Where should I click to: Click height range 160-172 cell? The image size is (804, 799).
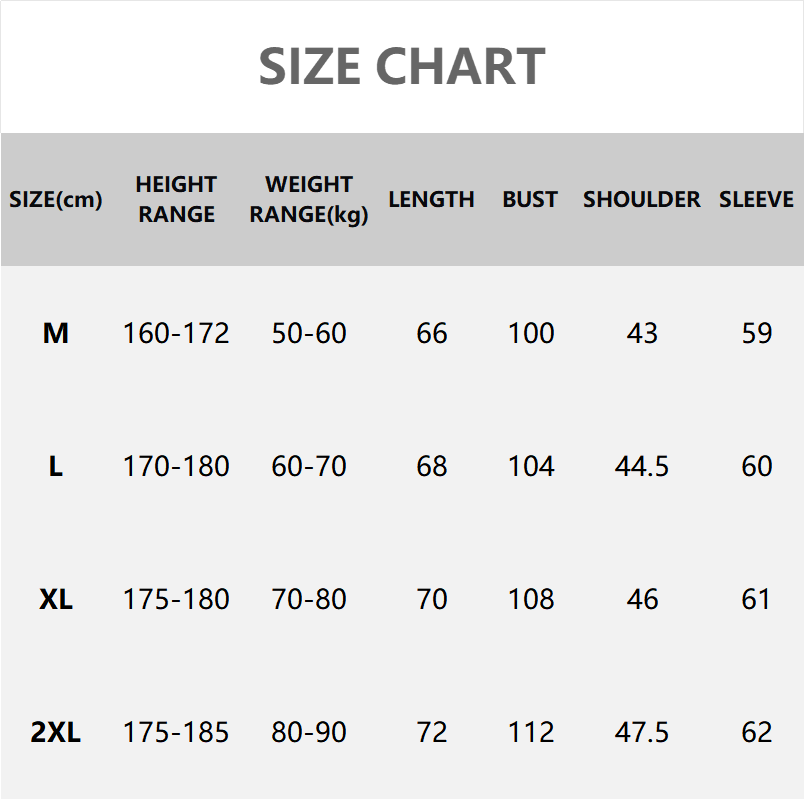coord(176,333)
